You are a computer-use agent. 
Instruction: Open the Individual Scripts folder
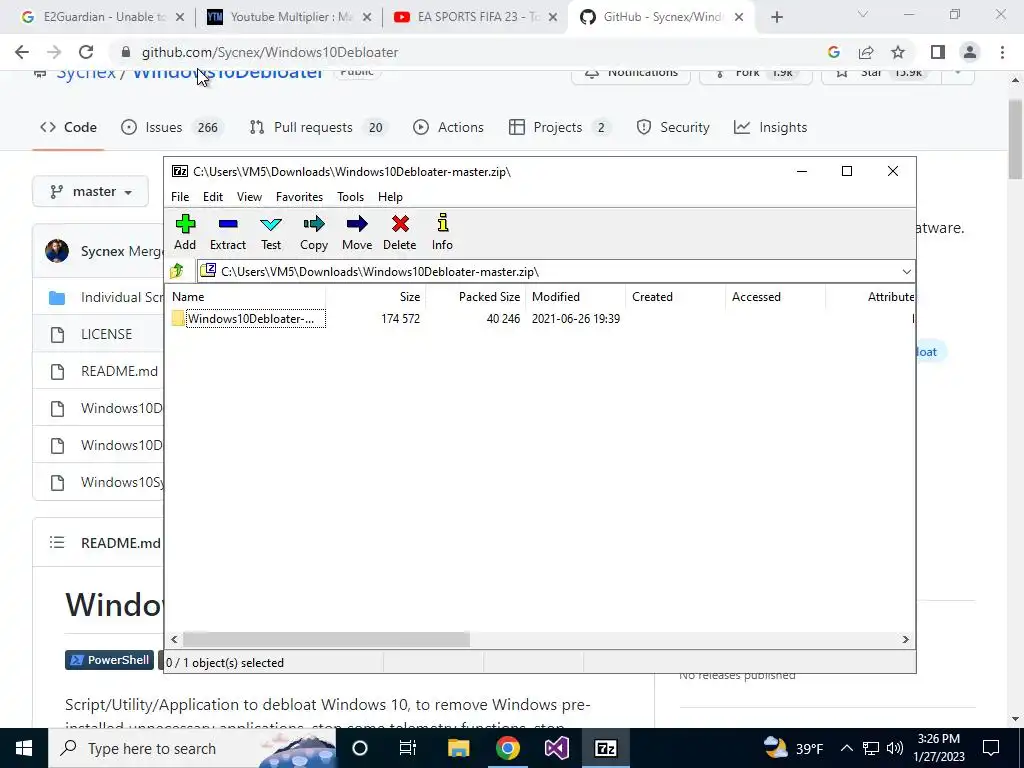click(x=122, y=298)
